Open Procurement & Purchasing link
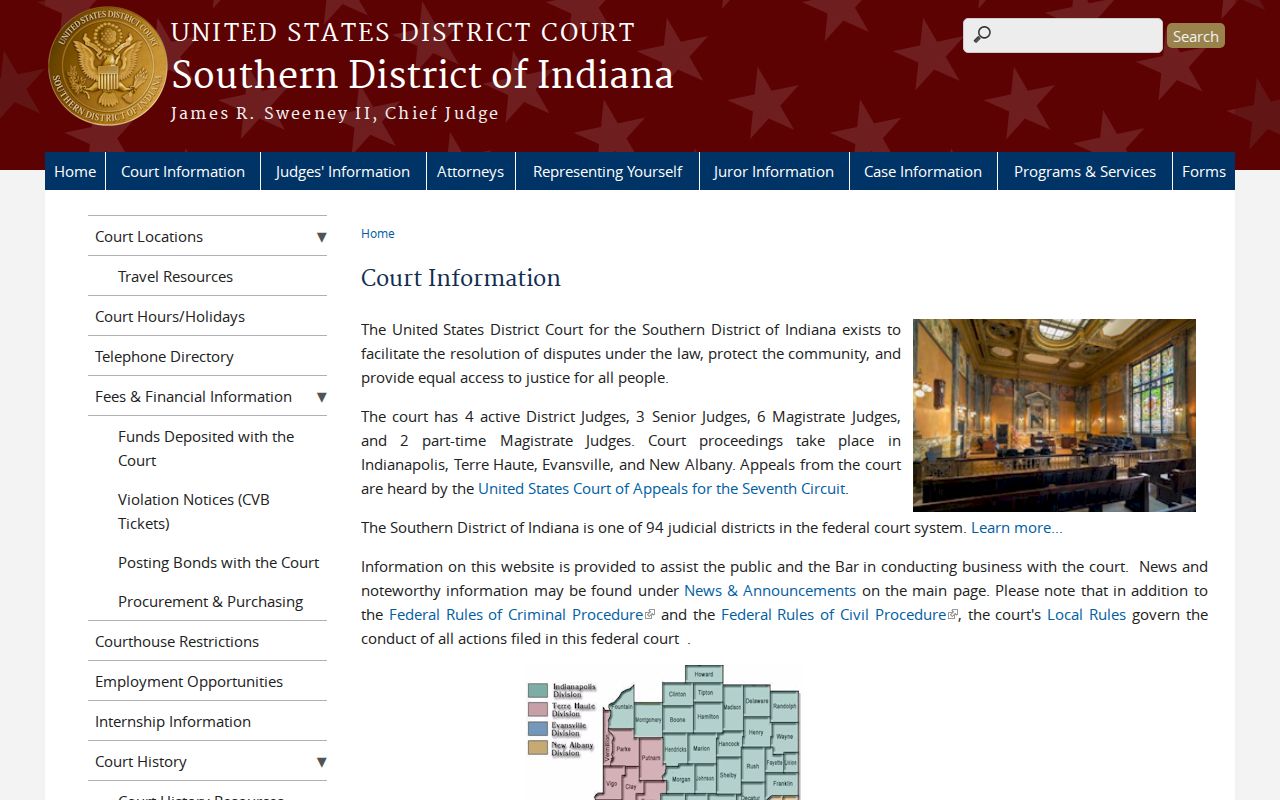This screenshot has height=800, width=1280. point(210,601)
